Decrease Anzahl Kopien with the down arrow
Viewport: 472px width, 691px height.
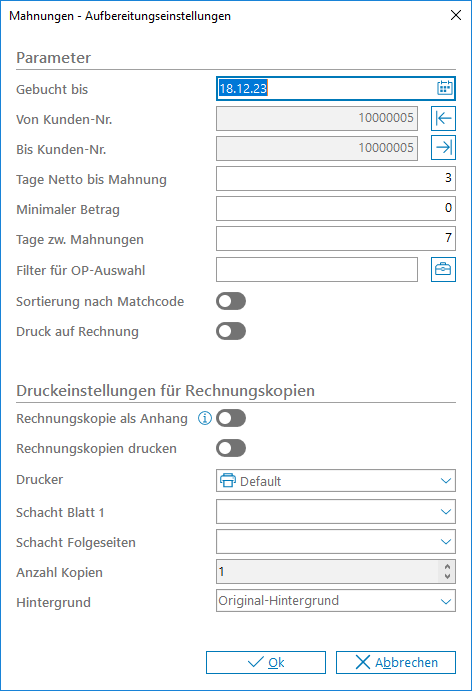[x=447, y=576]
